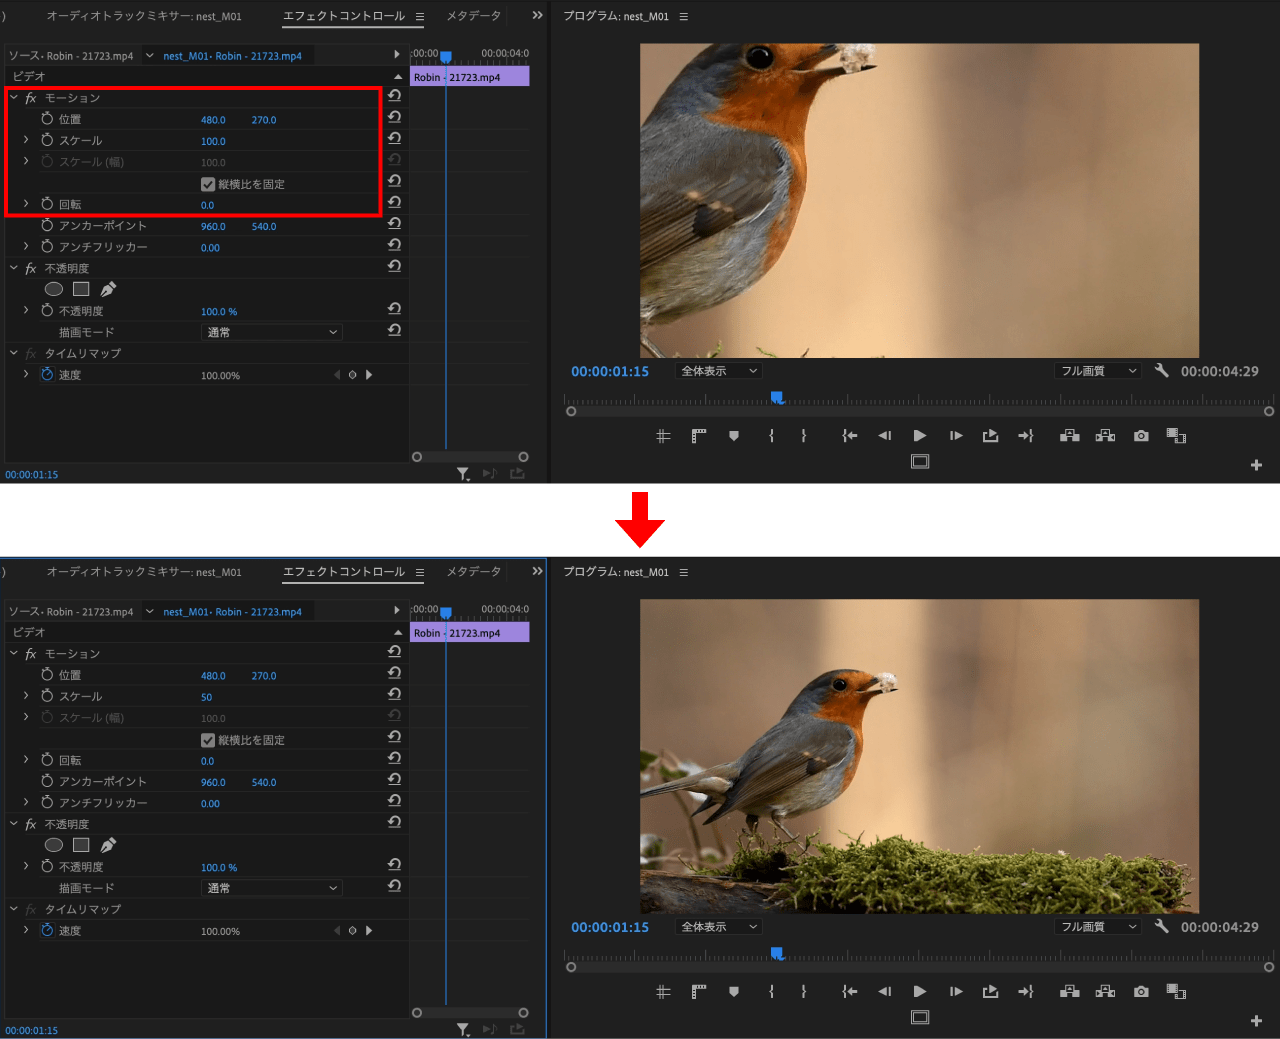Export frame with lower monitor's camera icon
Viewport: 1280px width, 1039px height.
pyautogui.click(x=1141, y=992)
